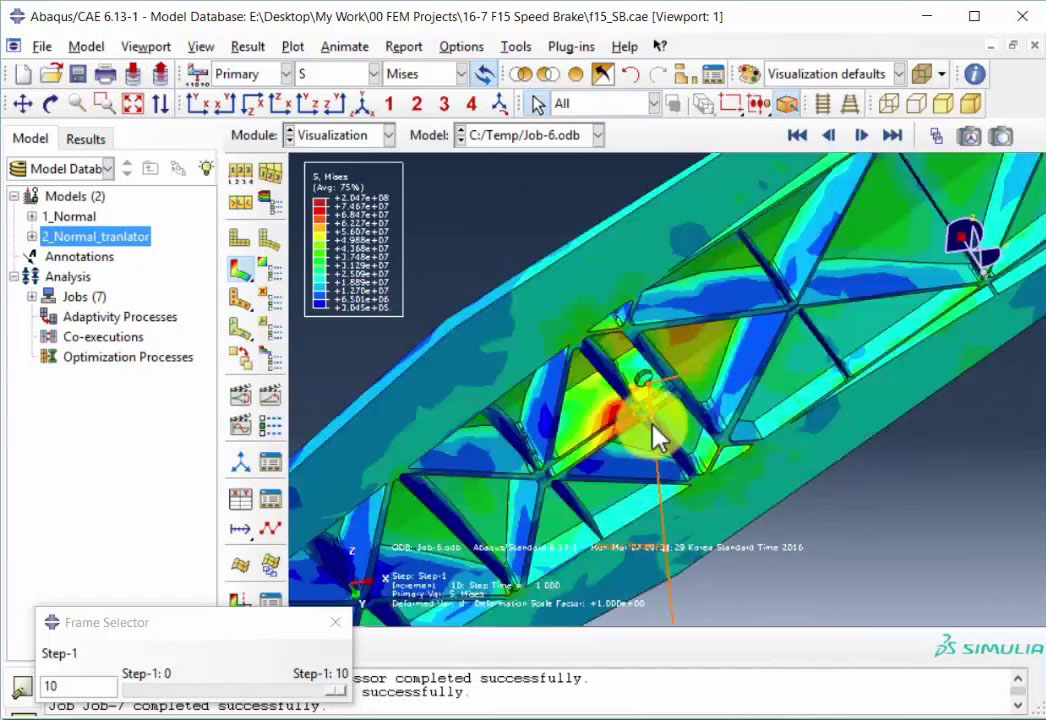
Task: Select the Pan View tool
Action: 23,104
